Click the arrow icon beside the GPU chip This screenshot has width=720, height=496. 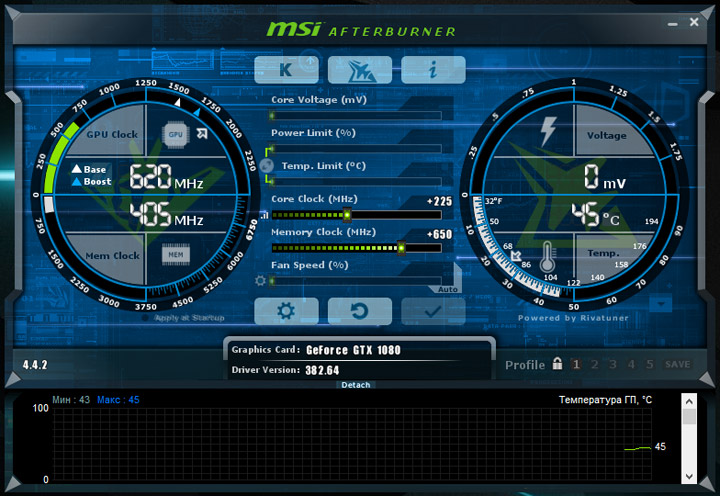pos(202,134)
